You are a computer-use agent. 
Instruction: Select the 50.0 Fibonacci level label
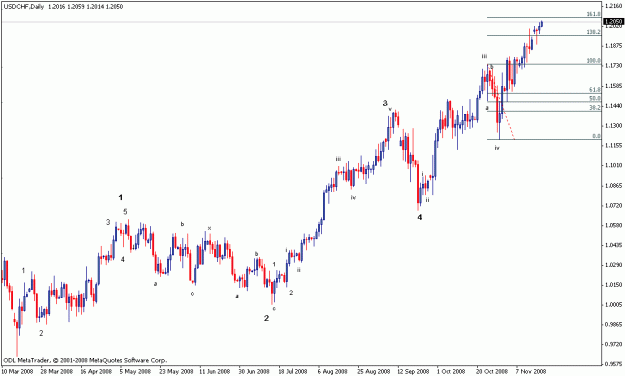[595, 98]
